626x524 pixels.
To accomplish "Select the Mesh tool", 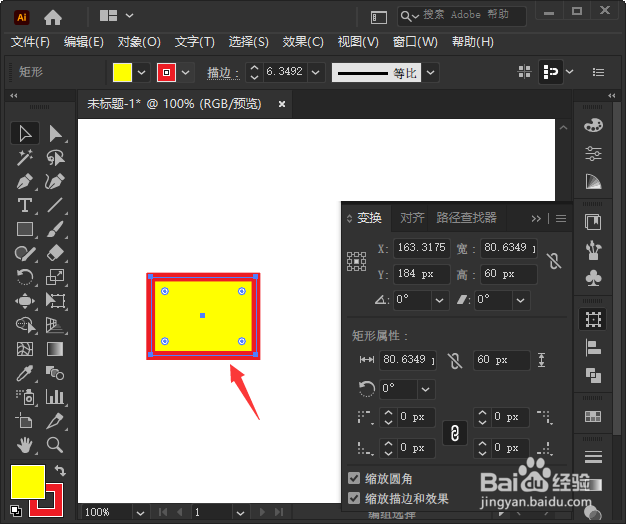I will [25, 349].
